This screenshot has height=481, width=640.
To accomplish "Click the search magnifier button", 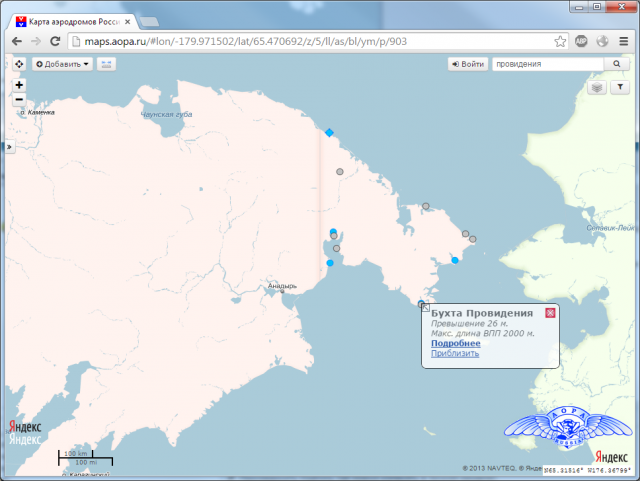I will tap(615, 64).
